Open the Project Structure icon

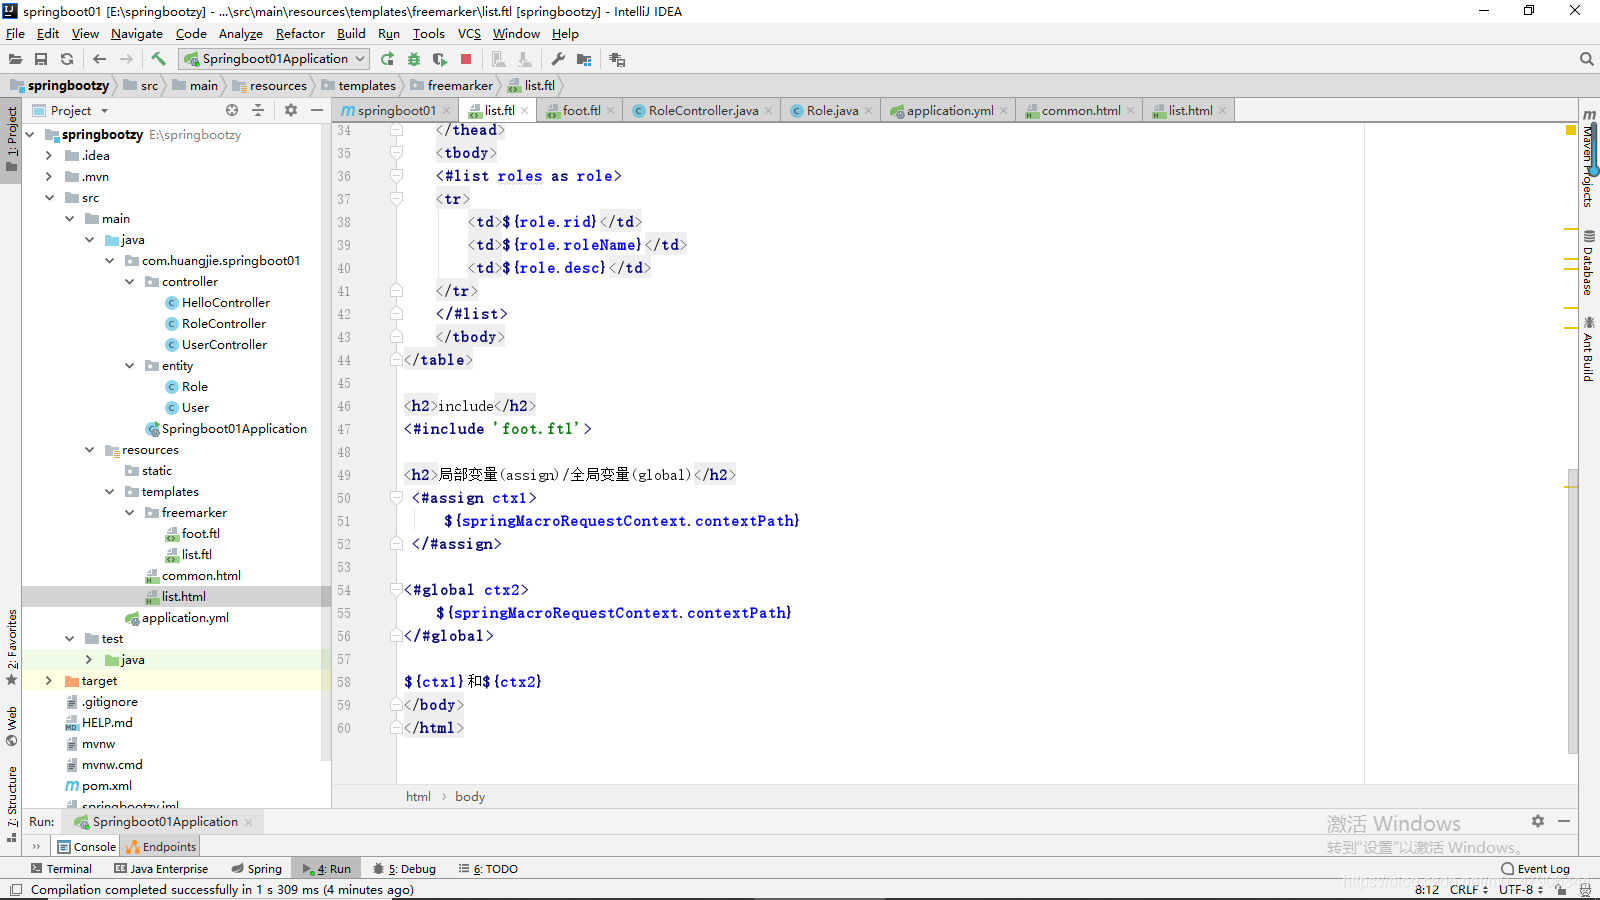[584, 59]
